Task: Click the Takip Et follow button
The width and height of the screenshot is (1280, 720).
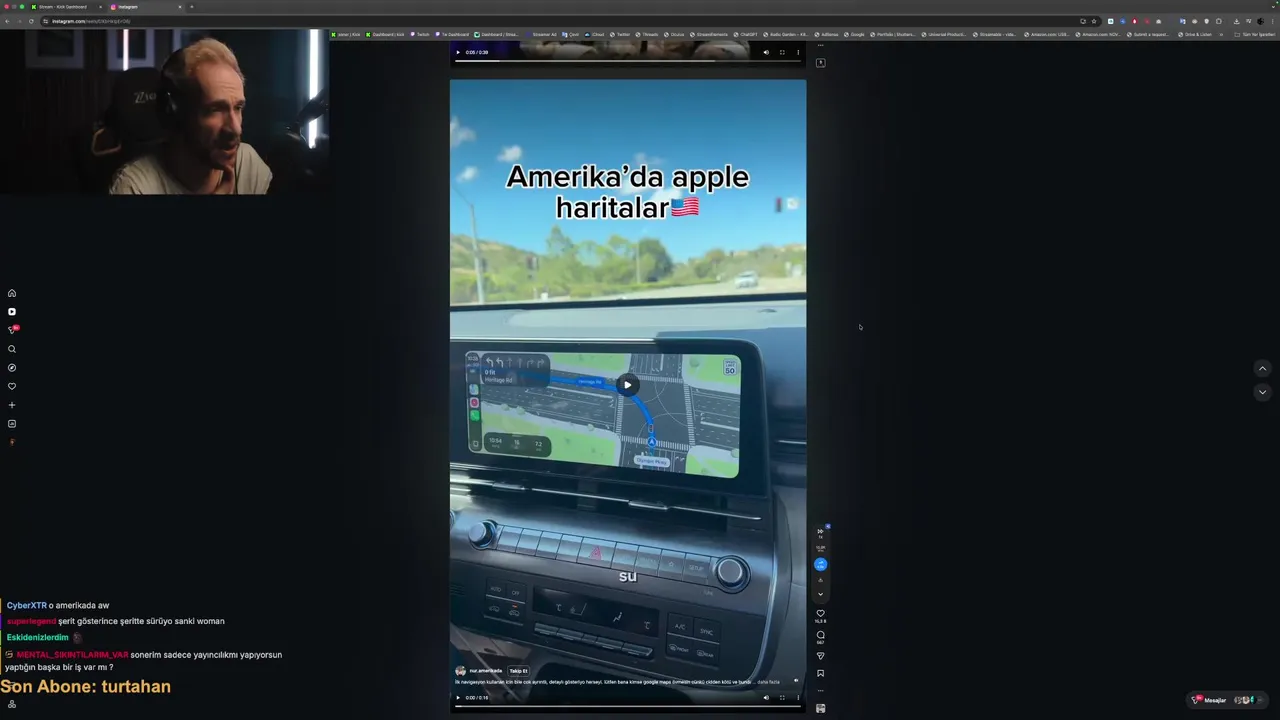Action: click(x=518, y=671)
